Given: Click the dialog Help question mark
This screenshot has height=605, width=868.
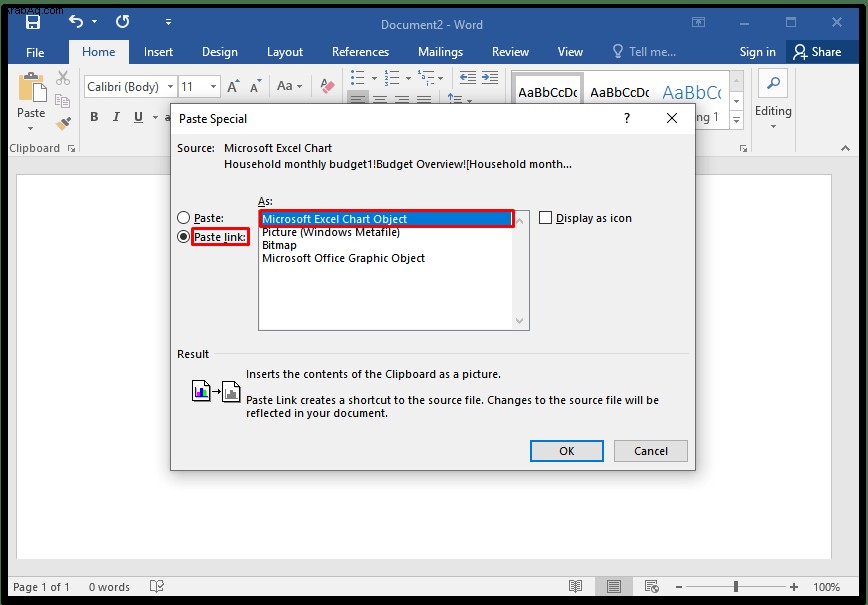Looking at the screenshot, I should click(627, 118).
